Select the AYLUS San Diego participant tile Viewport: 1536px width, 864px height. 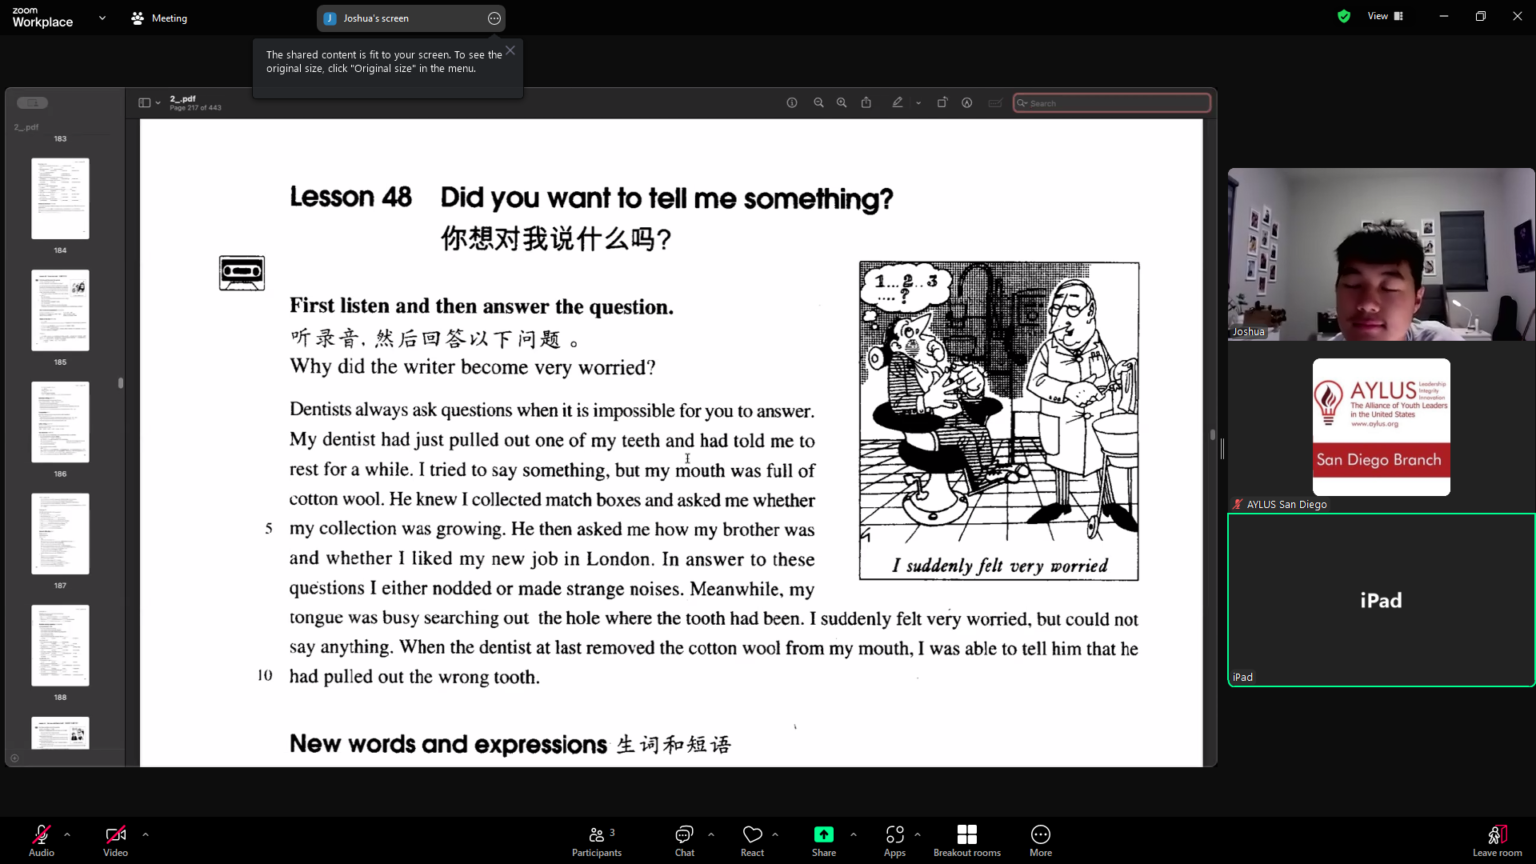(x=1381, y=427)
